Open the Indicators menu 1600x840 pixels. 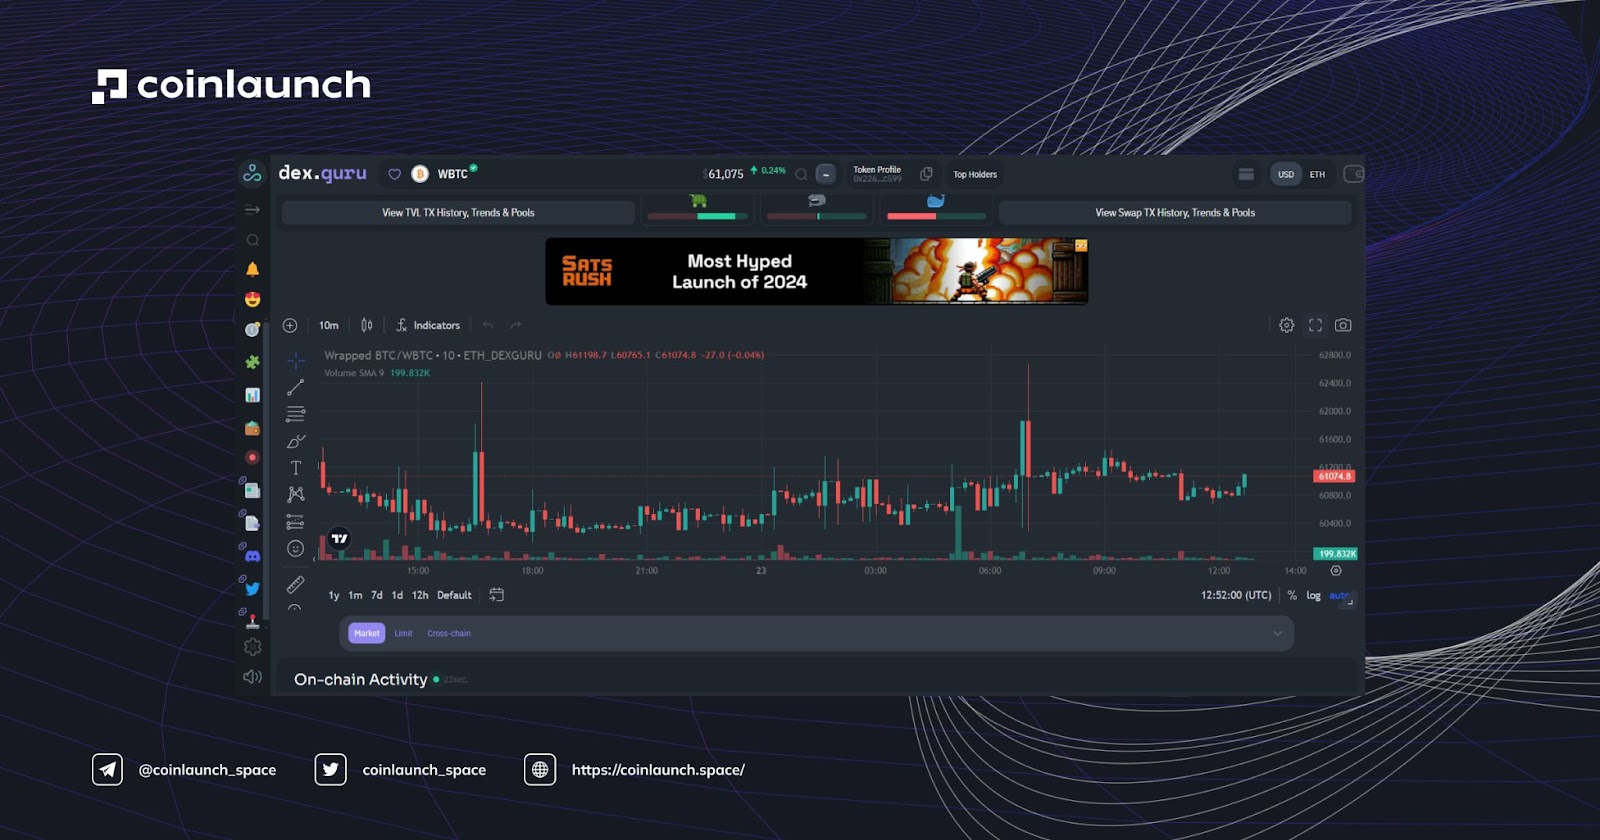pos(428,325)
